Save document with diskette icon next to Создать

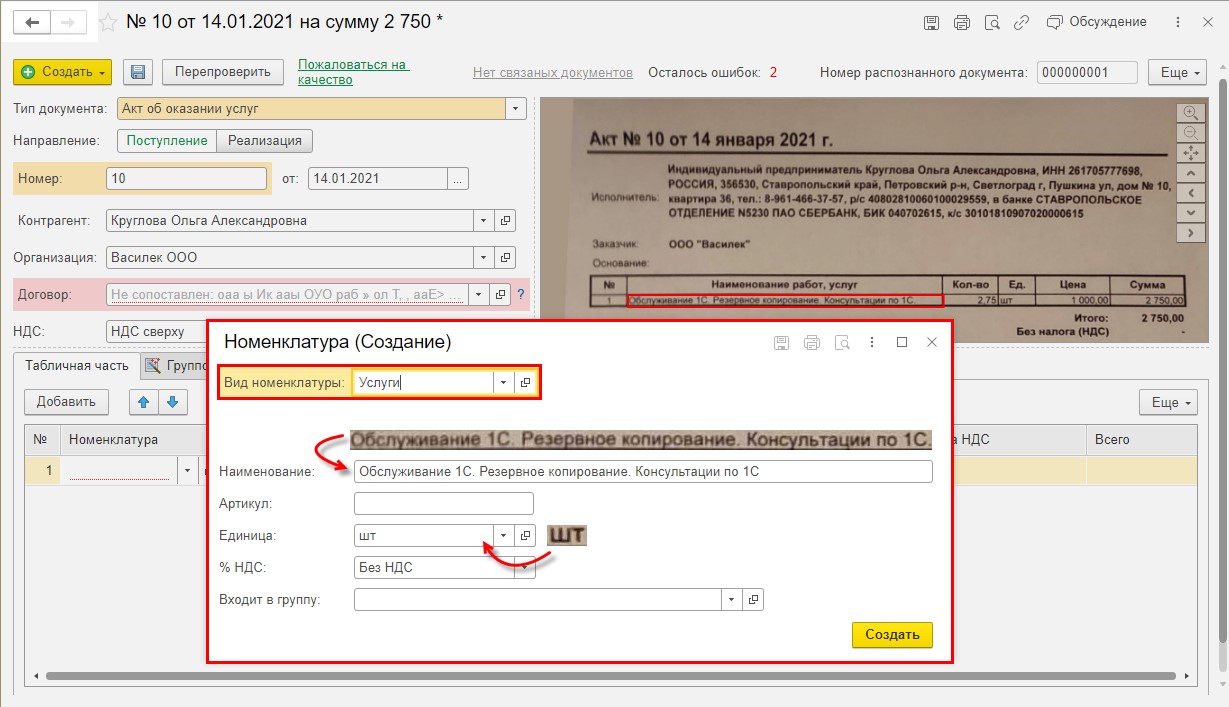point(138,72)
